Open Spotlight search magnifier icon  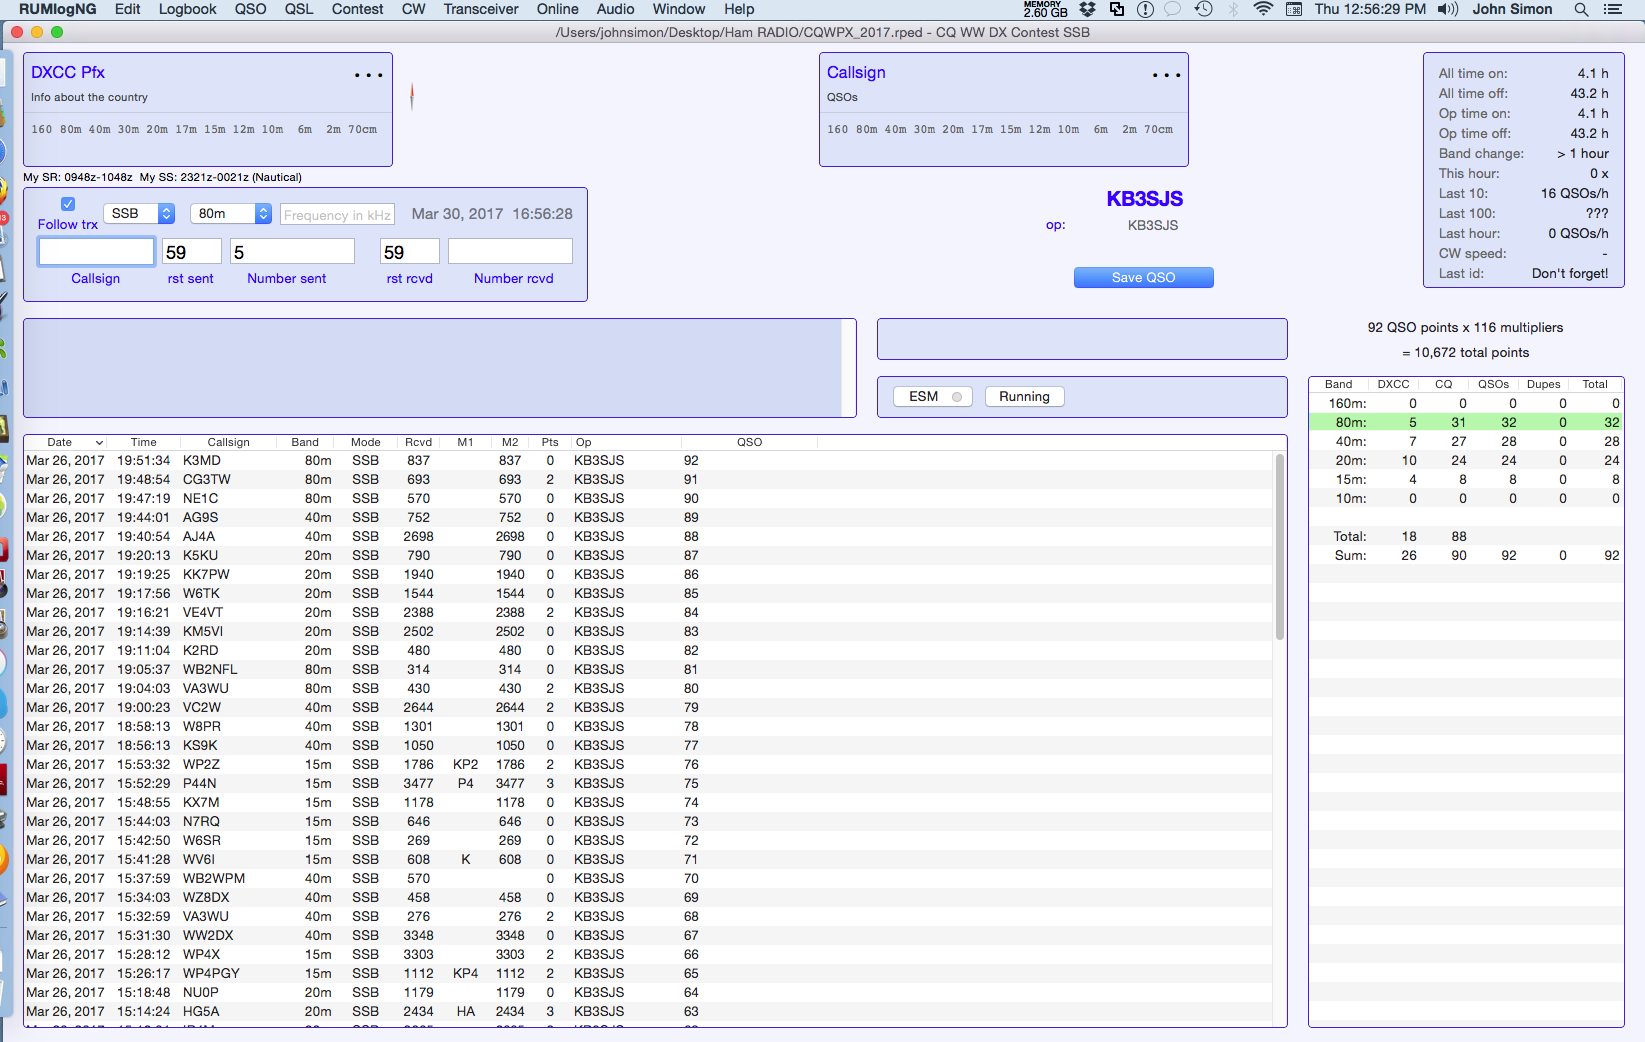[x=1581, y=9]
